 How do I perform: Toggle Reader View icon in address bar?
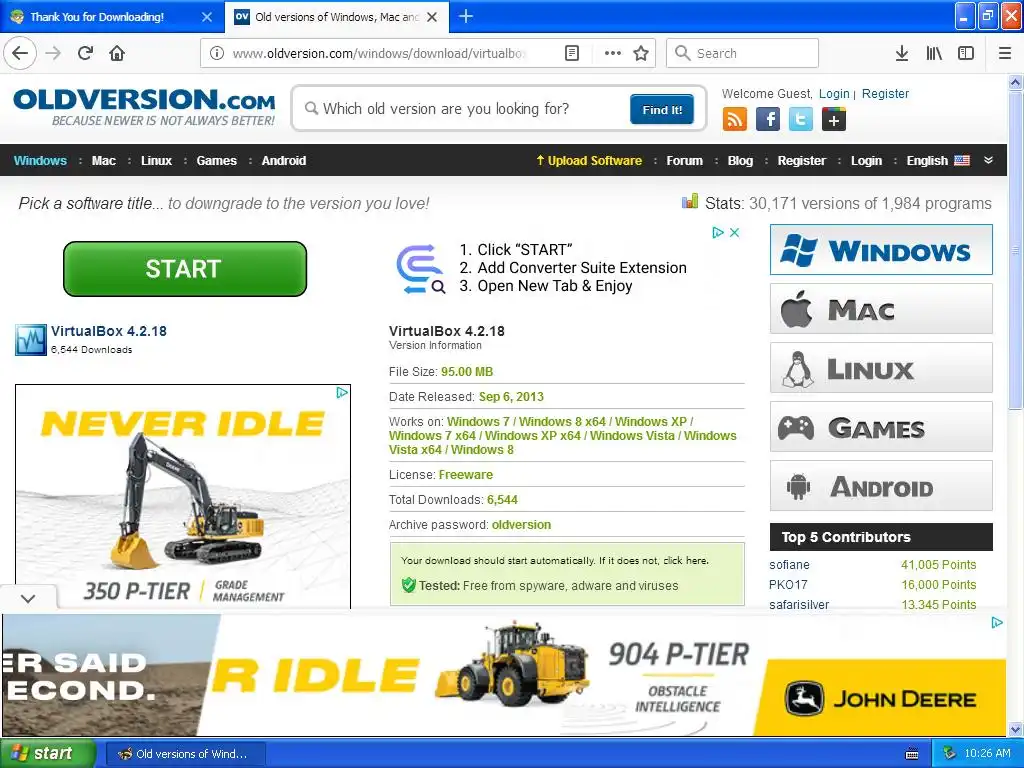tap(571, 53)
